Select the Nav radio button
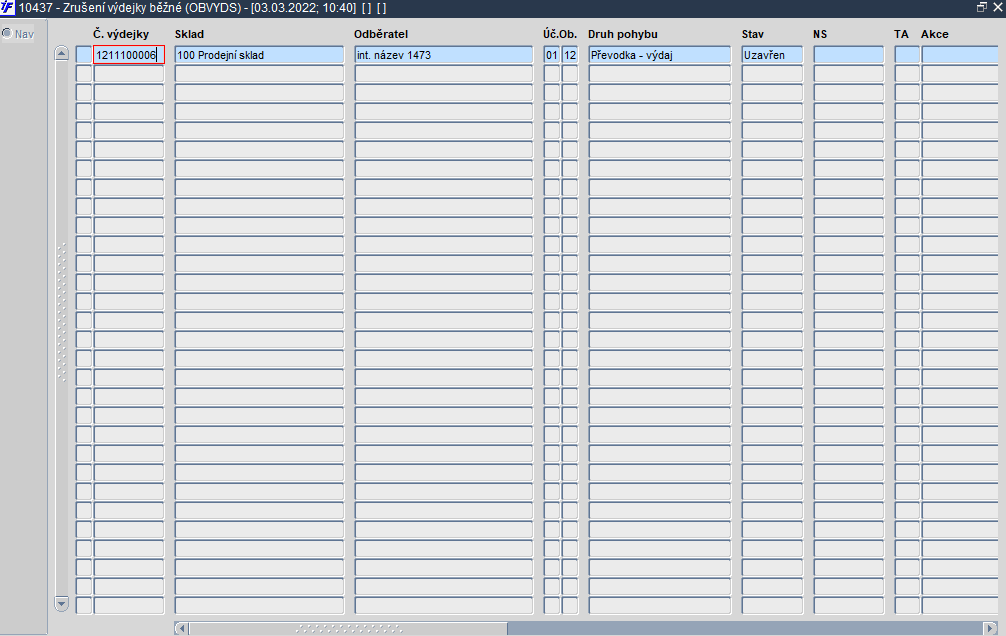Image resolution: width=1006 pixels, height=636 pixels. coord(7,33)
